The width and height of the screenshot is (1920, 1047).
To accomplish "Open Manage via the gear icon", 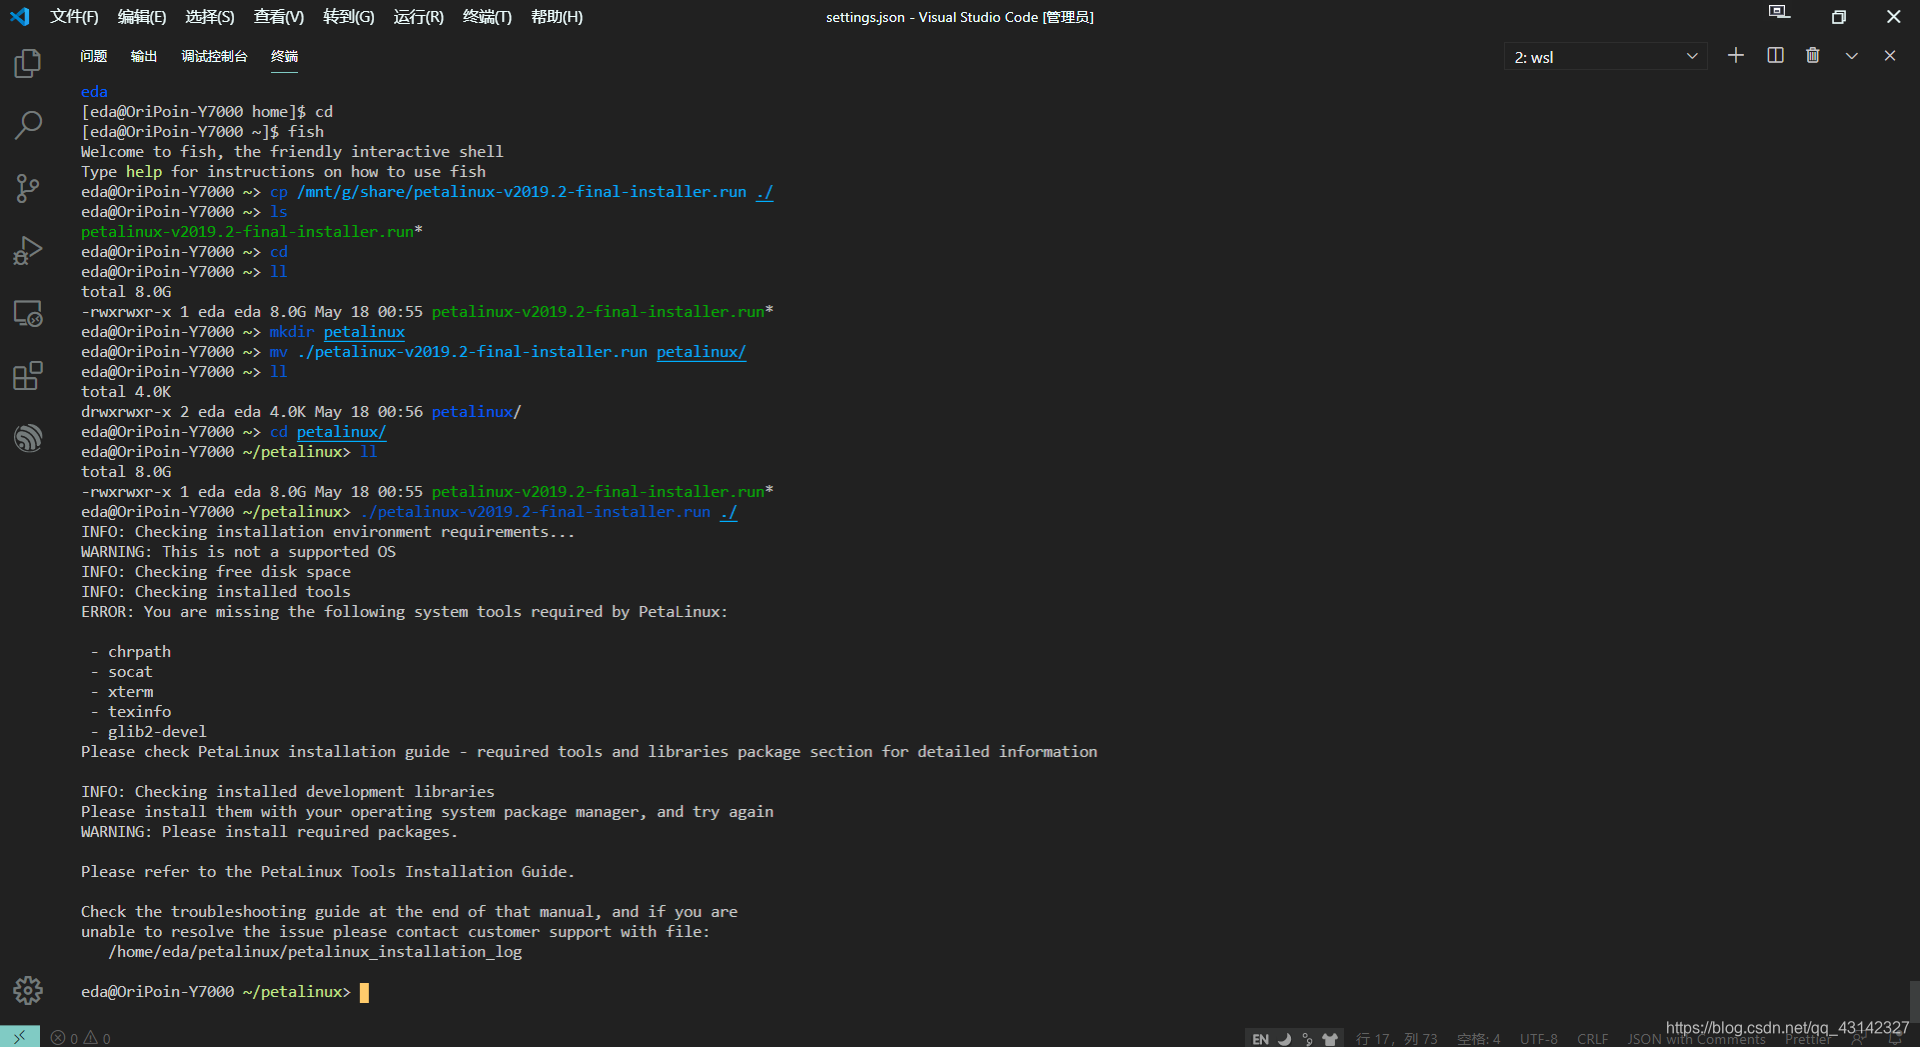I will click(x=27, y=990).
